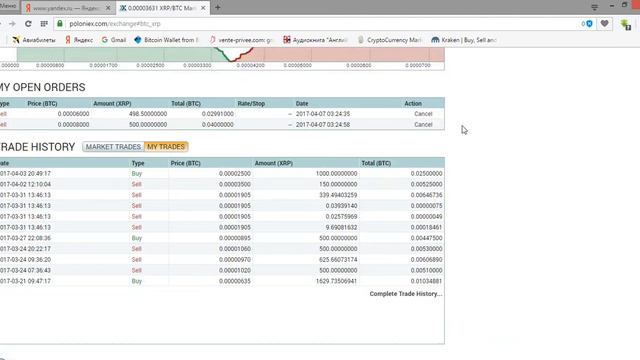The width and height of the screenshot is (640, 360).
Task: Open the Авиабилеты bookmark
Action: click(x=34, y=40)
